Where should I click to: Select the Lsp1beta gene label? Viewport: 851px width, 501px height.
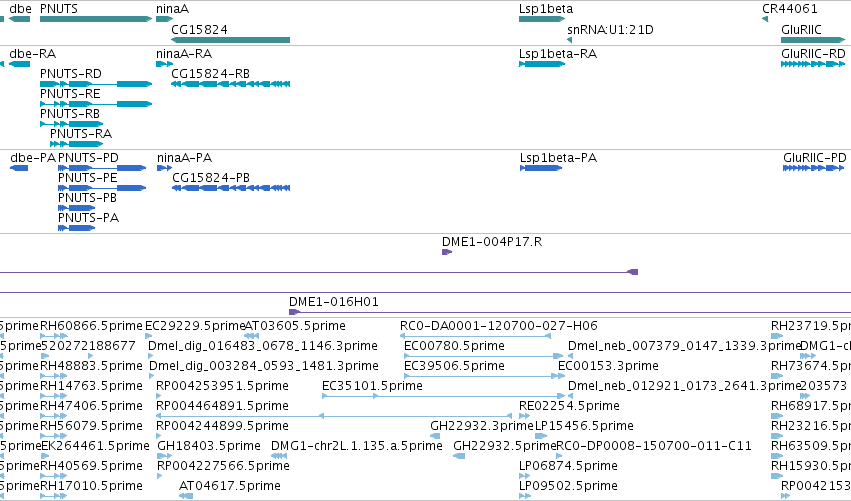[x=546, y=9]
